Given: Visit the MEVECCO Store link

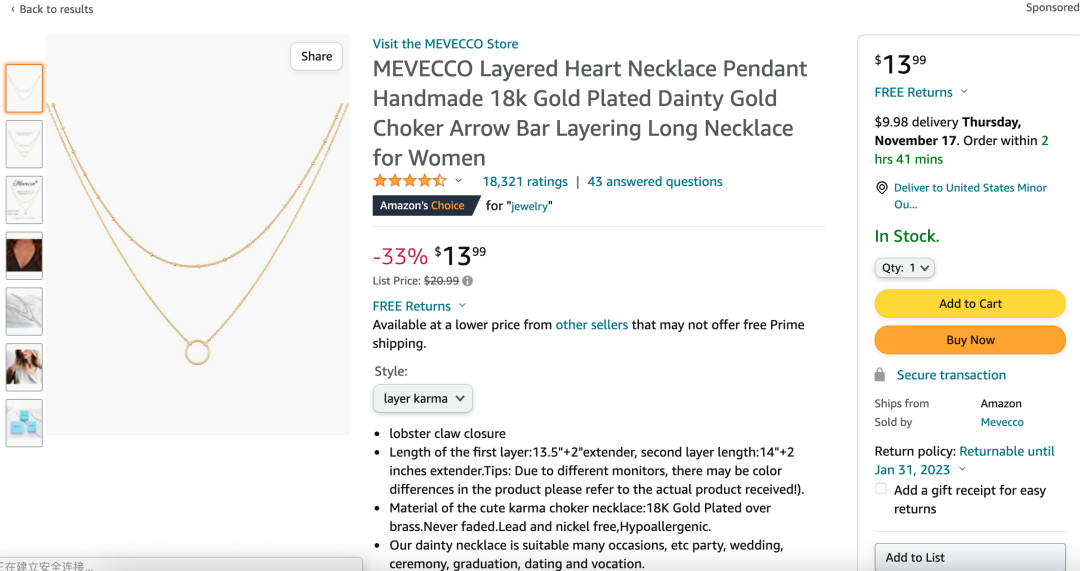Looking at the screenshot, I should point(445,44).
